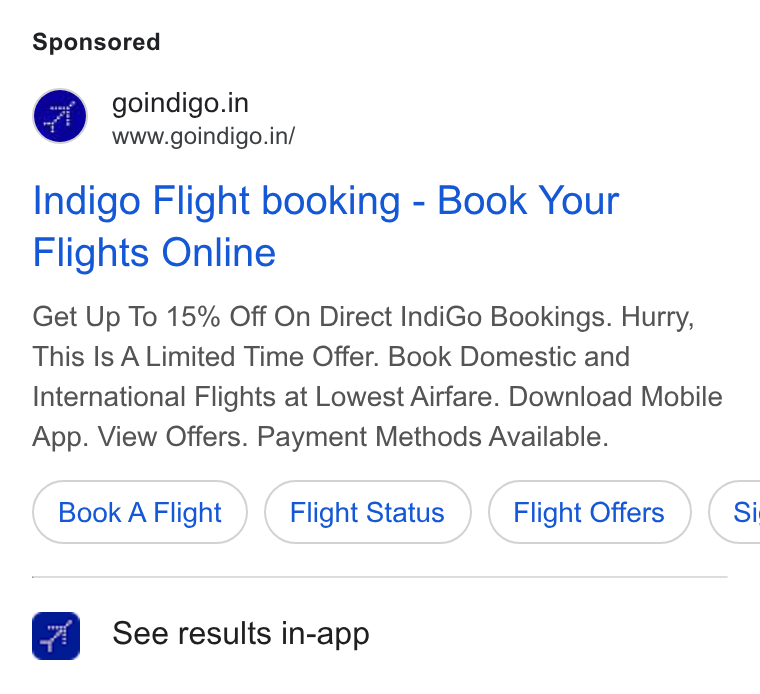Tap the square IndiGo app icon
The height and width of the screenshot is (694, 760).
click(x=56, y=636)
